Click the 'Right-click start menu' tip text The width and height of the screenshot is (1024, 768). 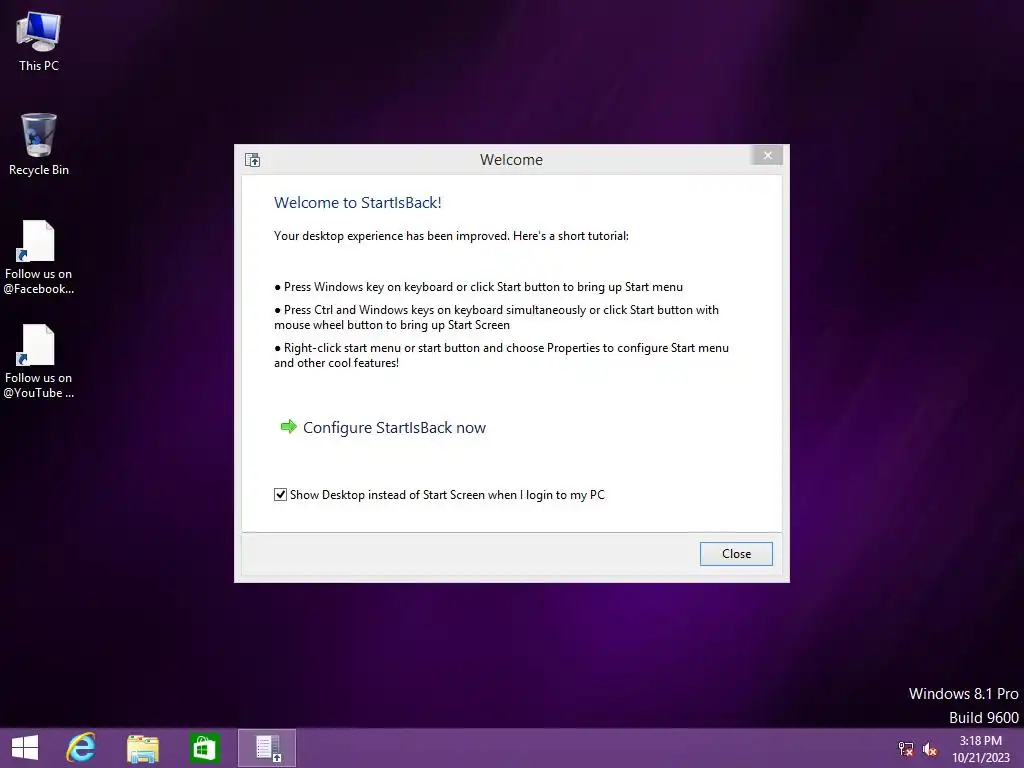(x=502, y=355)
